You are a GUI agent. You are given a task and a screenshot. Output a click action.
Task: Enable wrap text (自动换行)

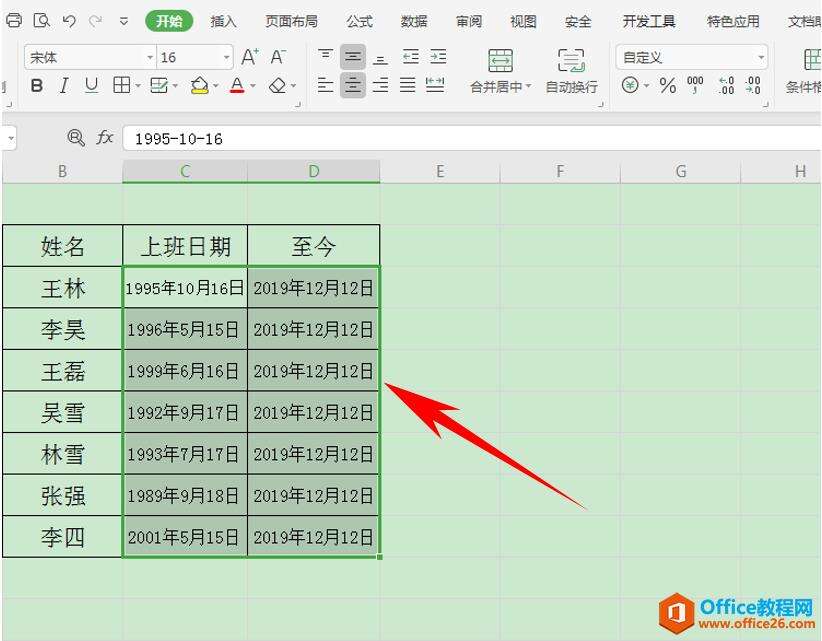[570, 70]
